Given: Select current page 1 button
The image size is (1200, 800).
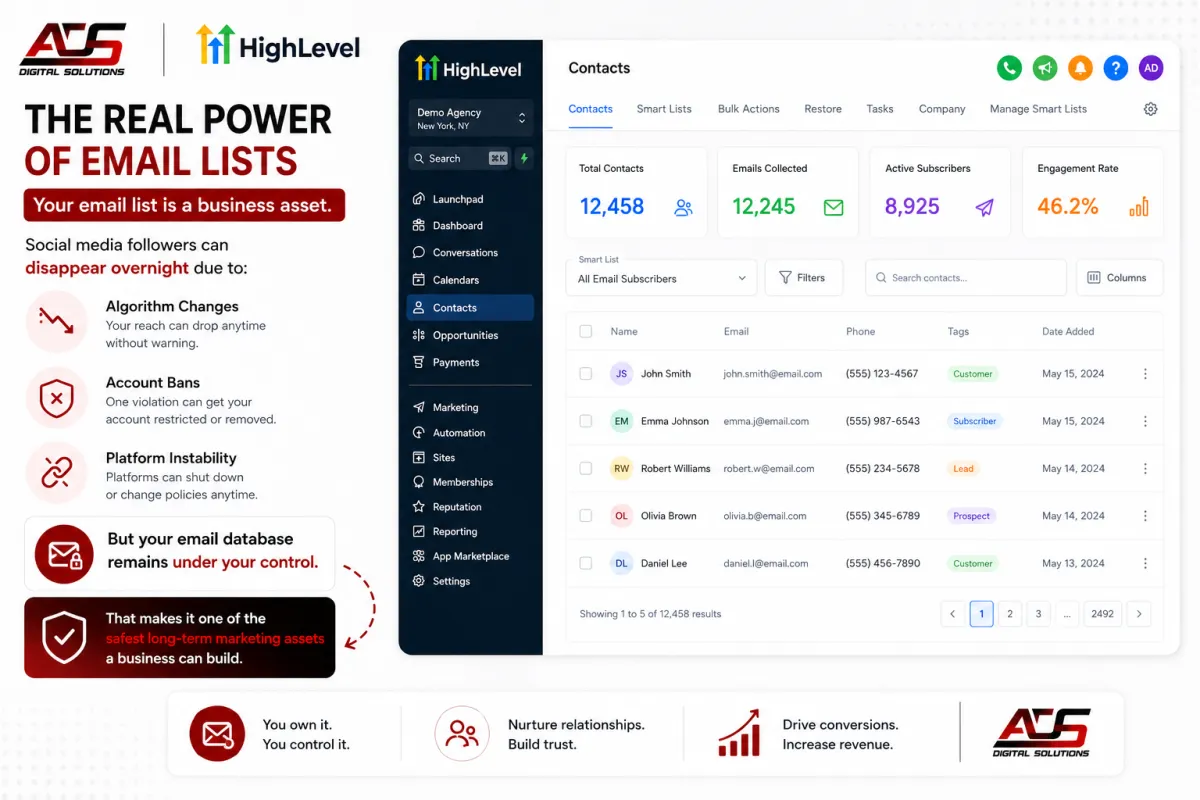Looking at the screenshot, I should coord(981,614).
